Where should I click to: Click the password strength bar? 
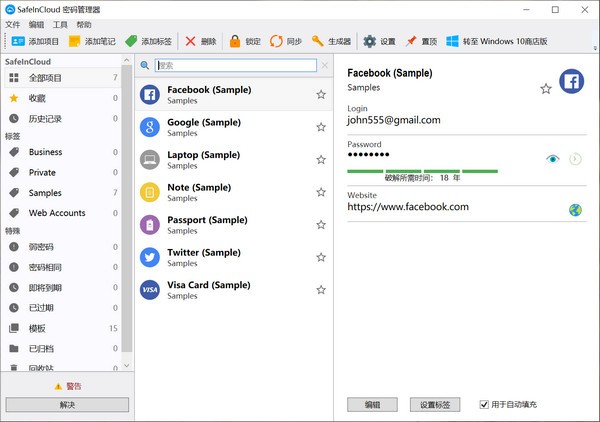coord(422,171)
